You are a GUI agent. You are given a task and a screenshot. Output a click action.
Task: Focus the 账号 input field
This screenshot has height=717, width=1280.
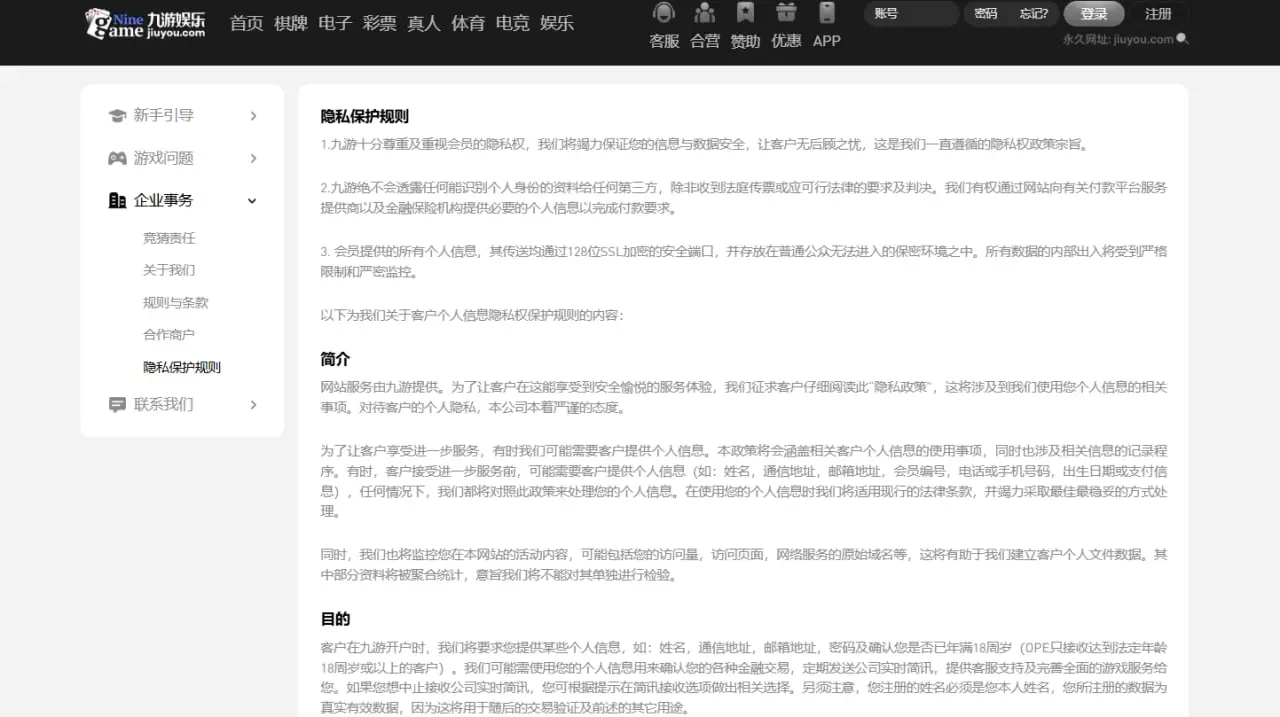point(912,14)
